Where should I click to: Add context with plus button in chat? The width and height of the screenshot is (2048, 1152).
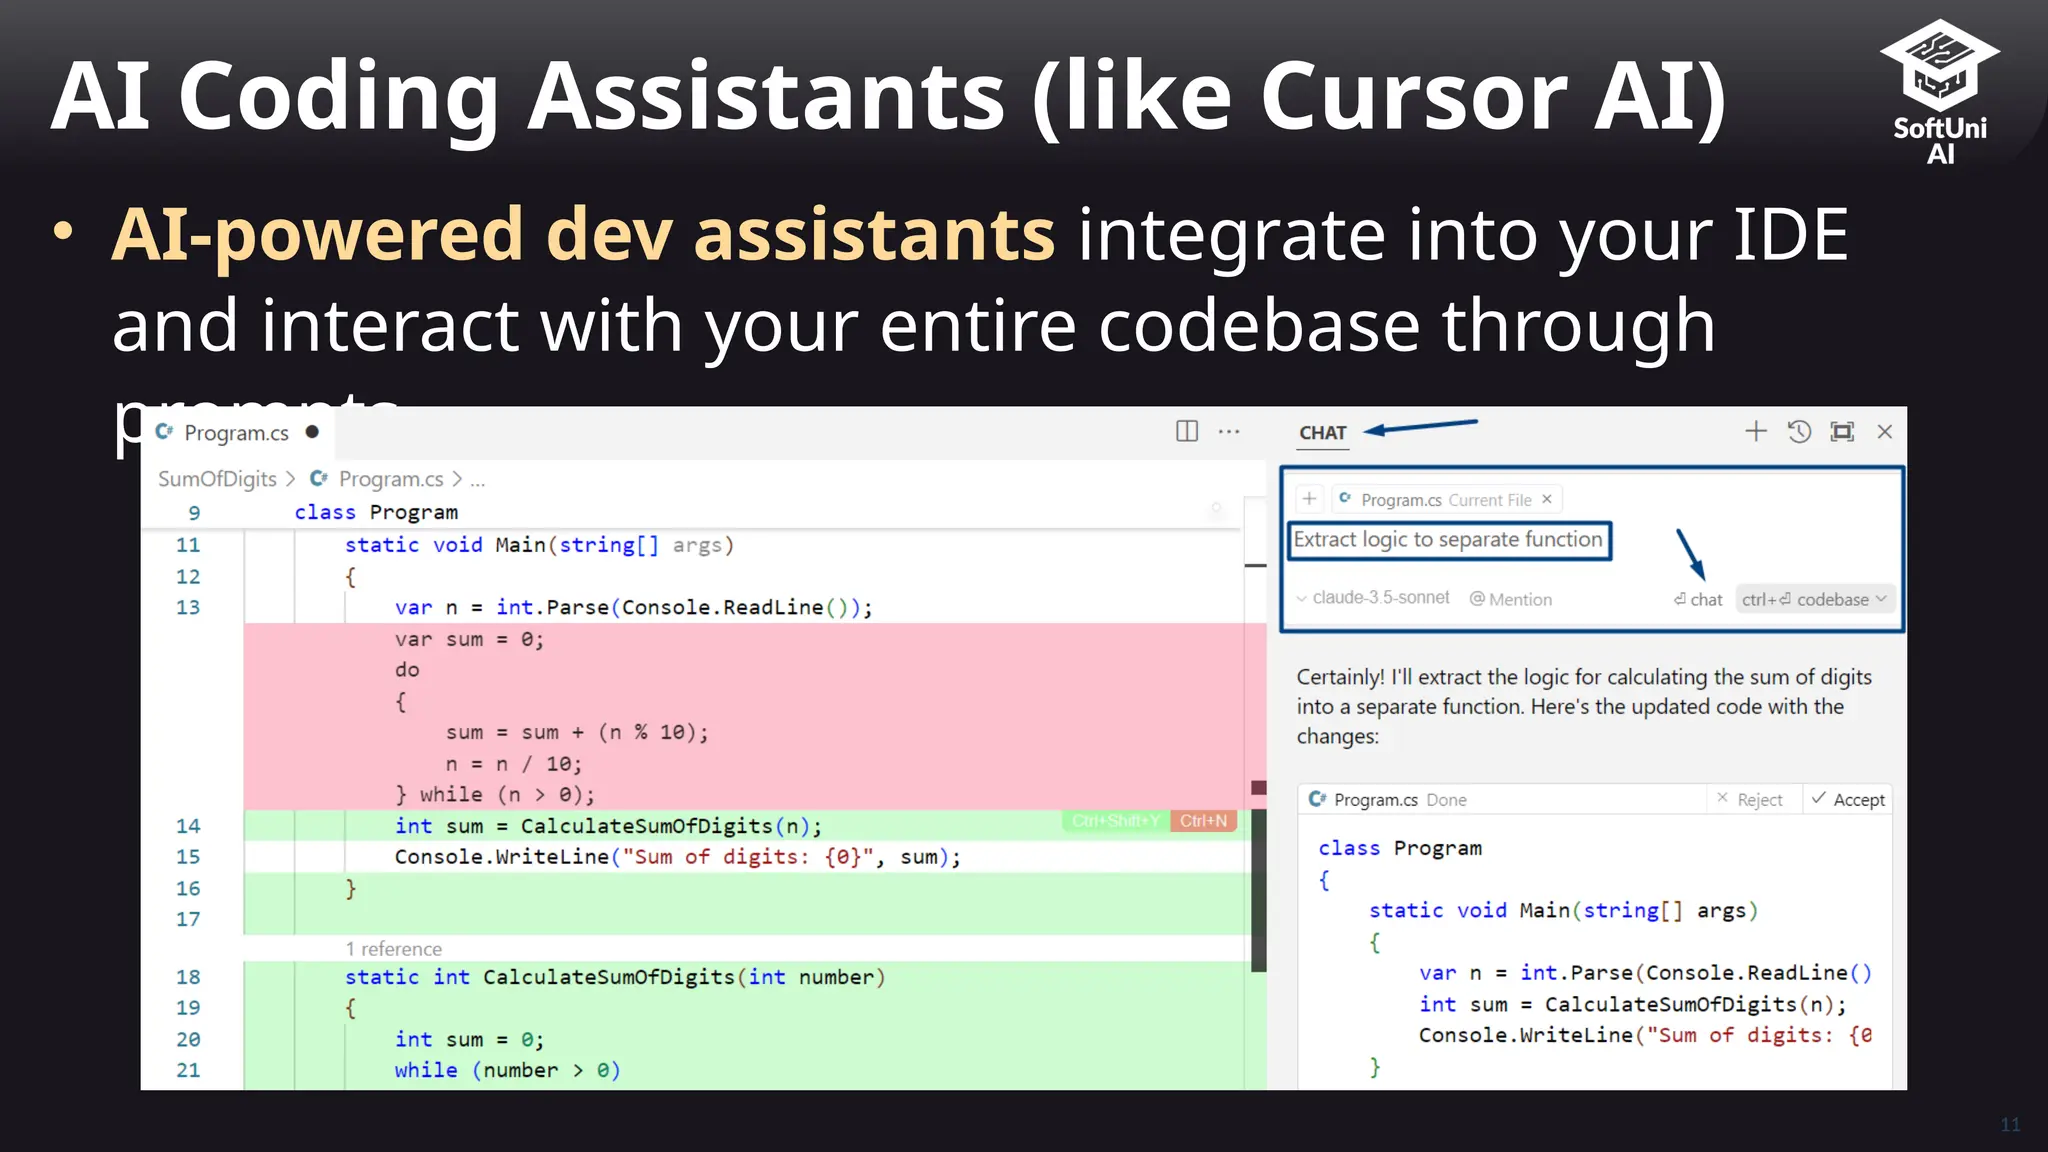tap(1309, 498)
